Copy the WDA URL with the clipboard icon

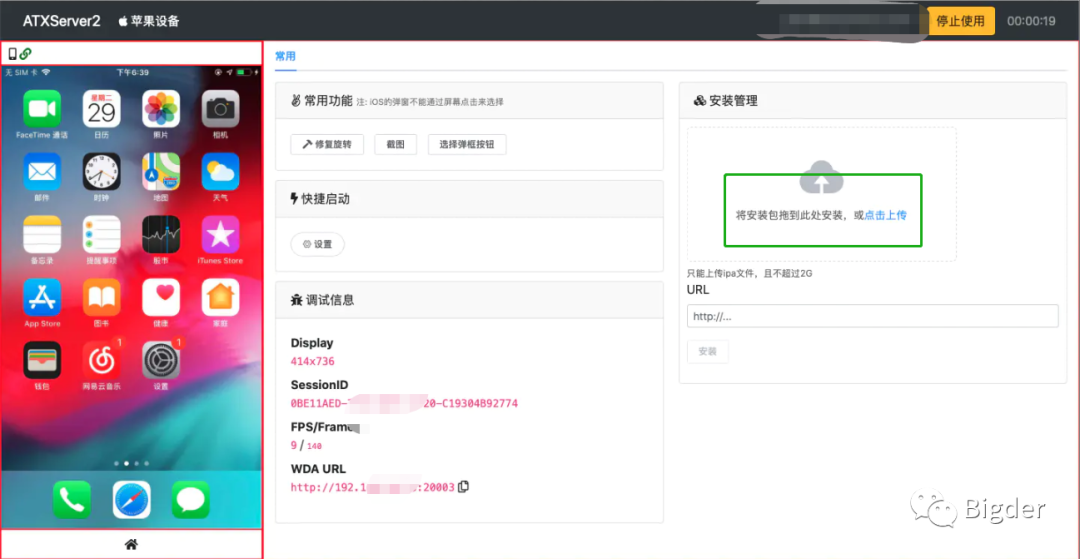[x=463, y=487]
